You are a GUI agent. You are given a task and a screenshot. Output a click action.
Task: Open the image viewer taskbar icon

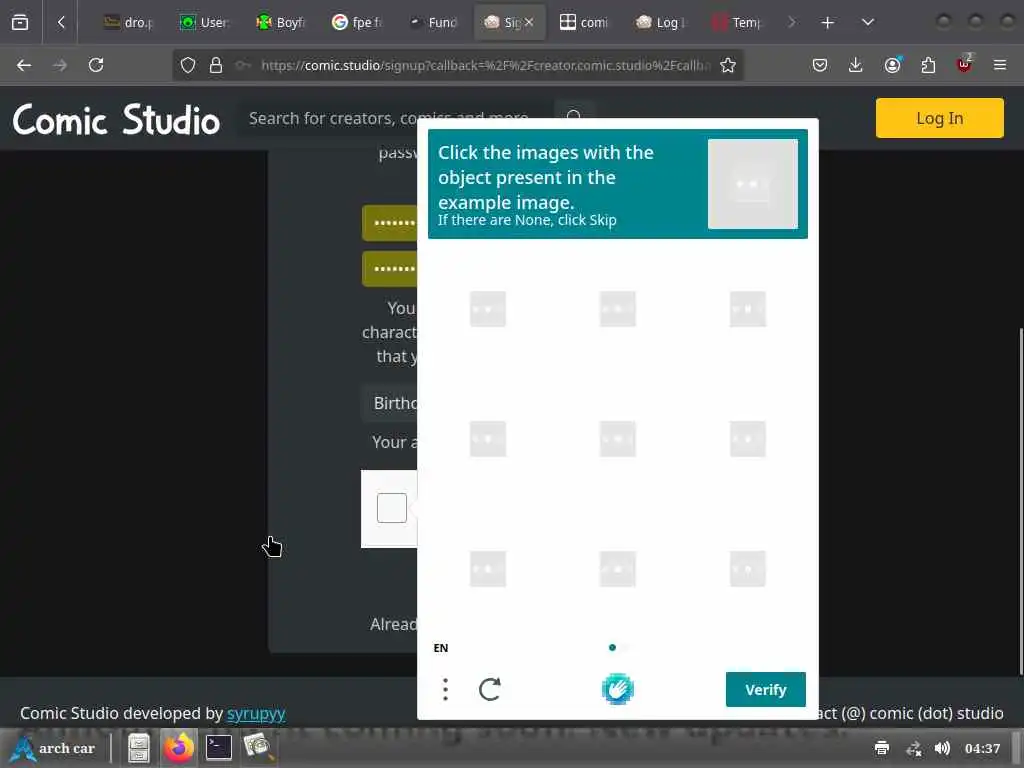(x=258, y=748)
